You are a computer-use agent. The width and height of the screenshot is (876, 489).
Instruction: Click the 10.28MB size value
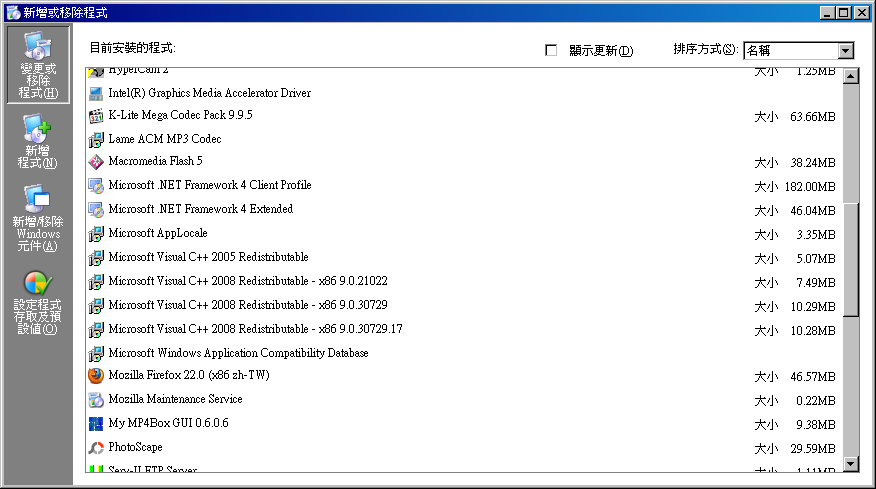(813, 331)
